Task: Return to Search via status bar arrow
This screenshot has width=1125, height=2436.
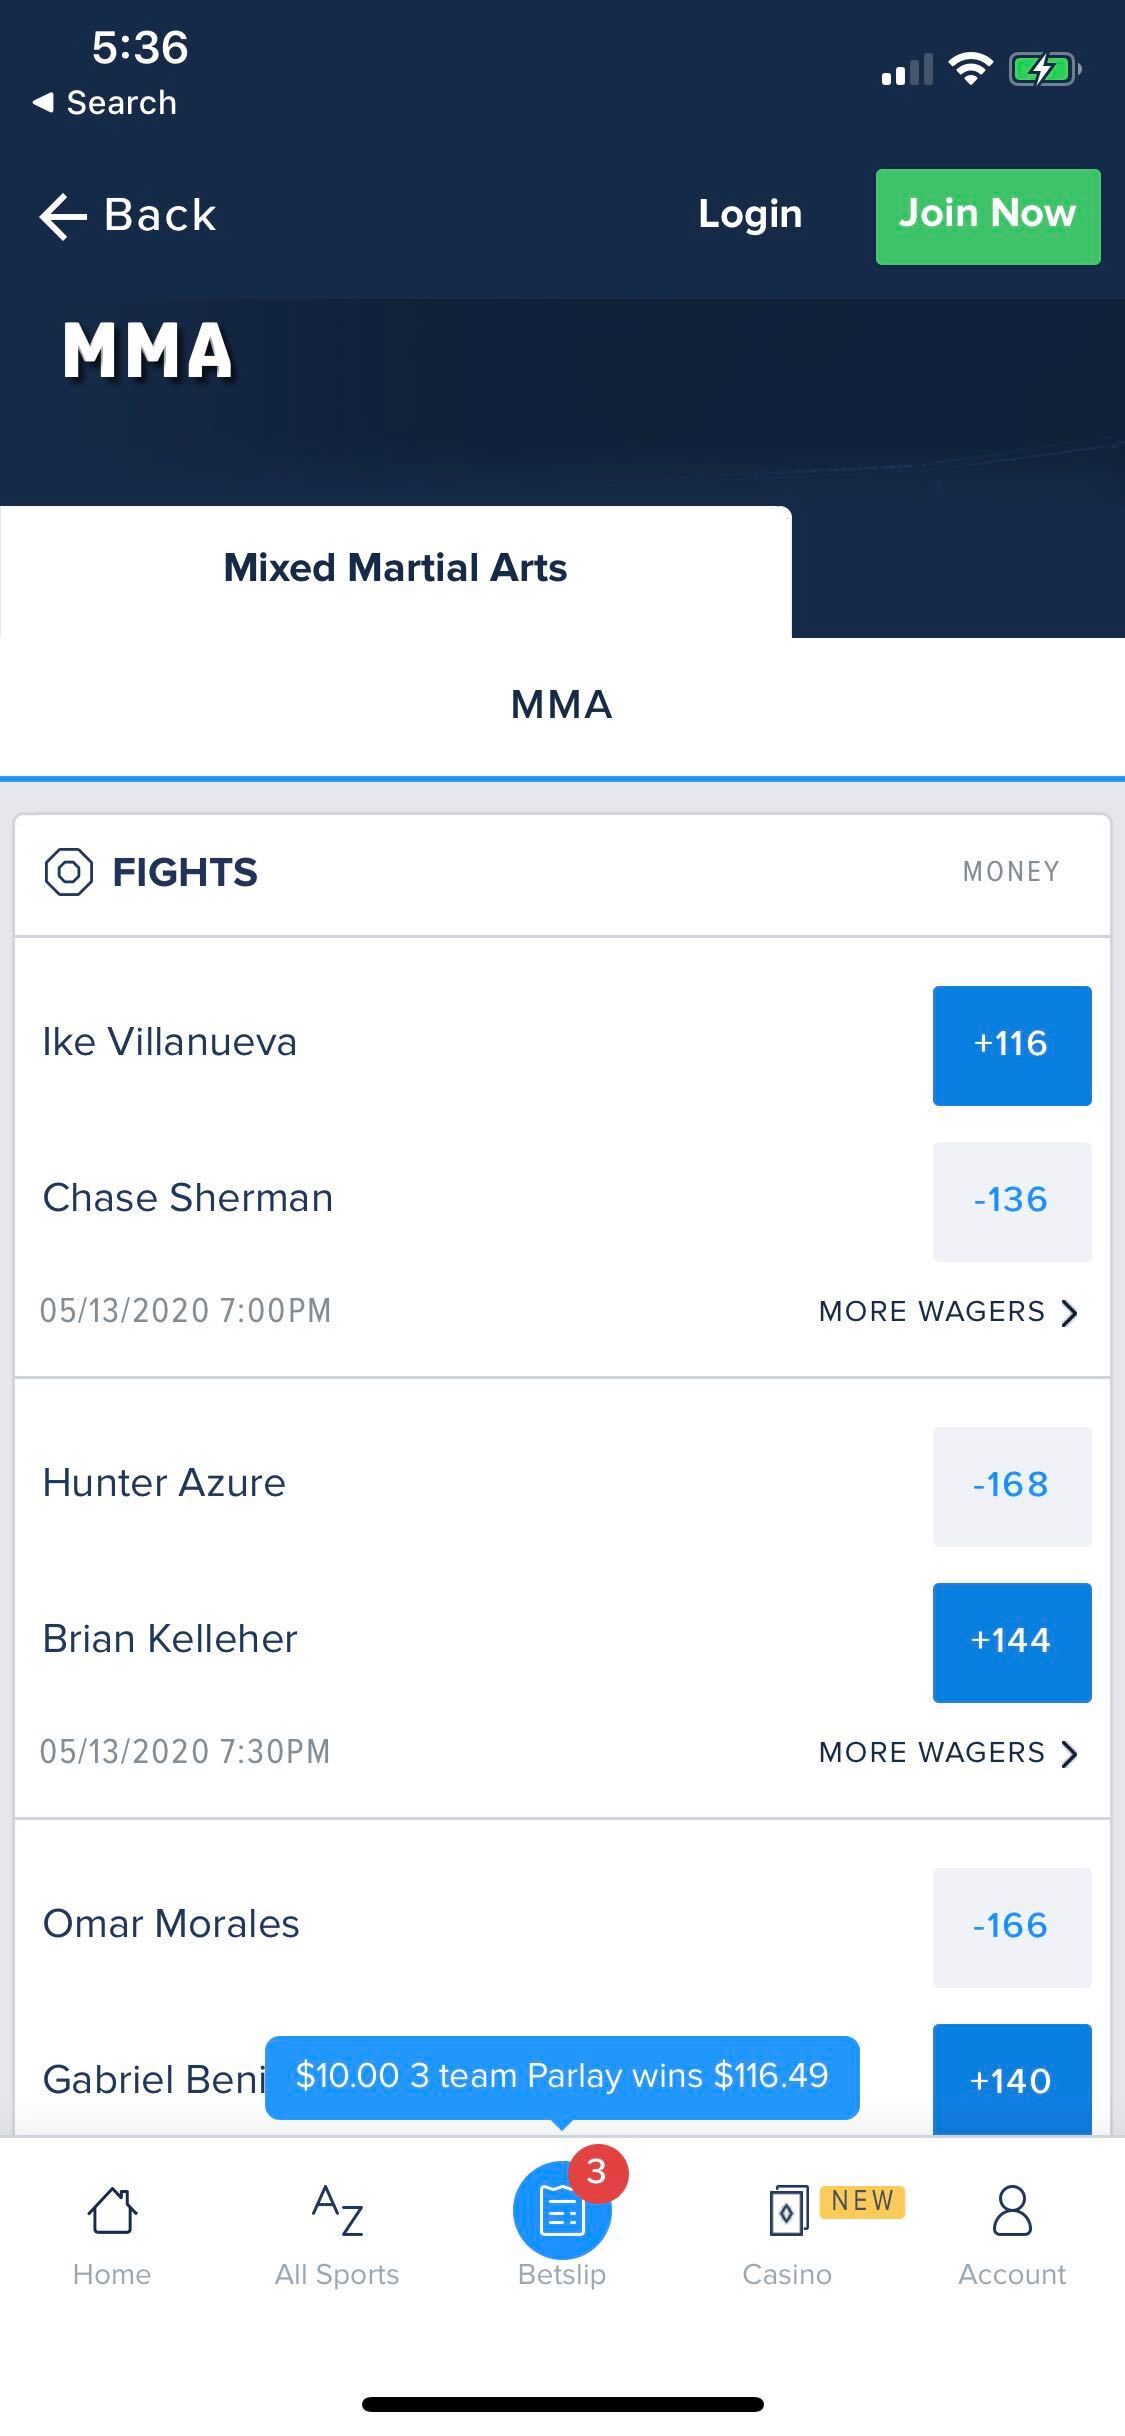Action: (44, 102)
